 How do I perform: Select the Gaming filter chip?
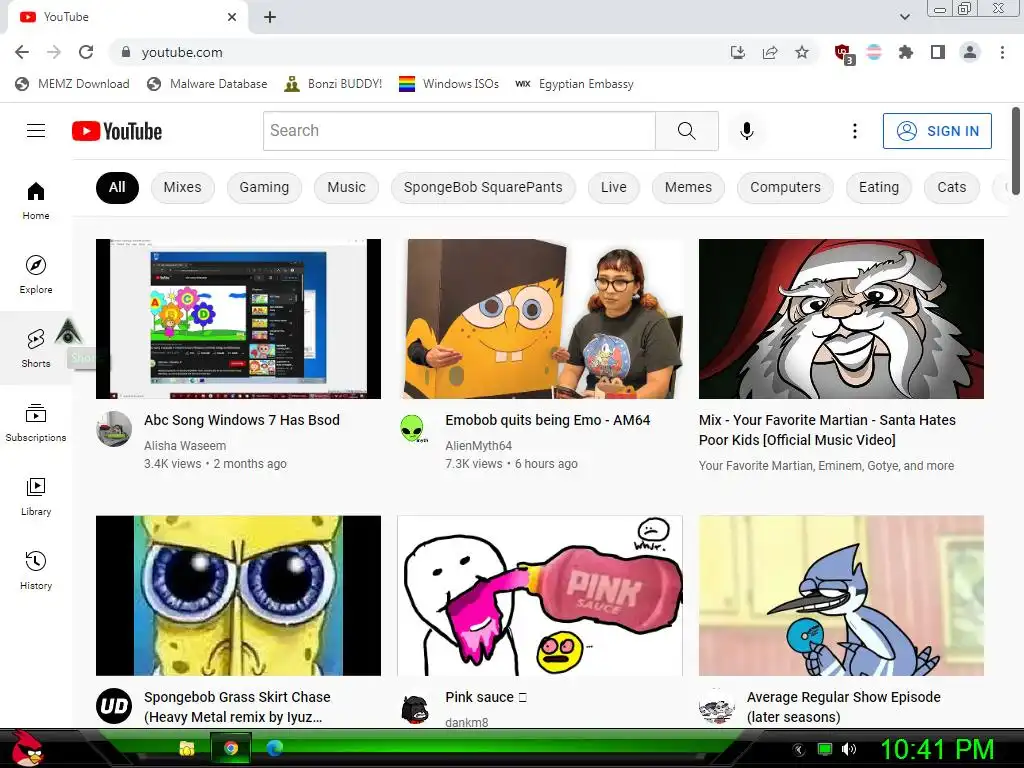point(264,187)
